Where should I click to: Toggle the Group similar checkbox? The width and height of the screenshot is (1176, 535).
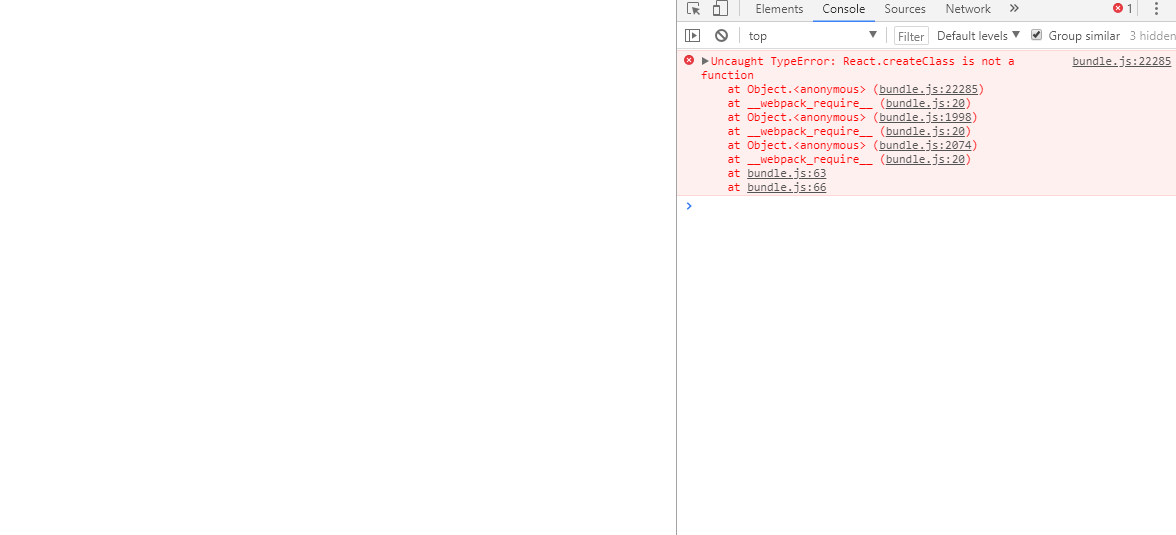coord(1036,35)
